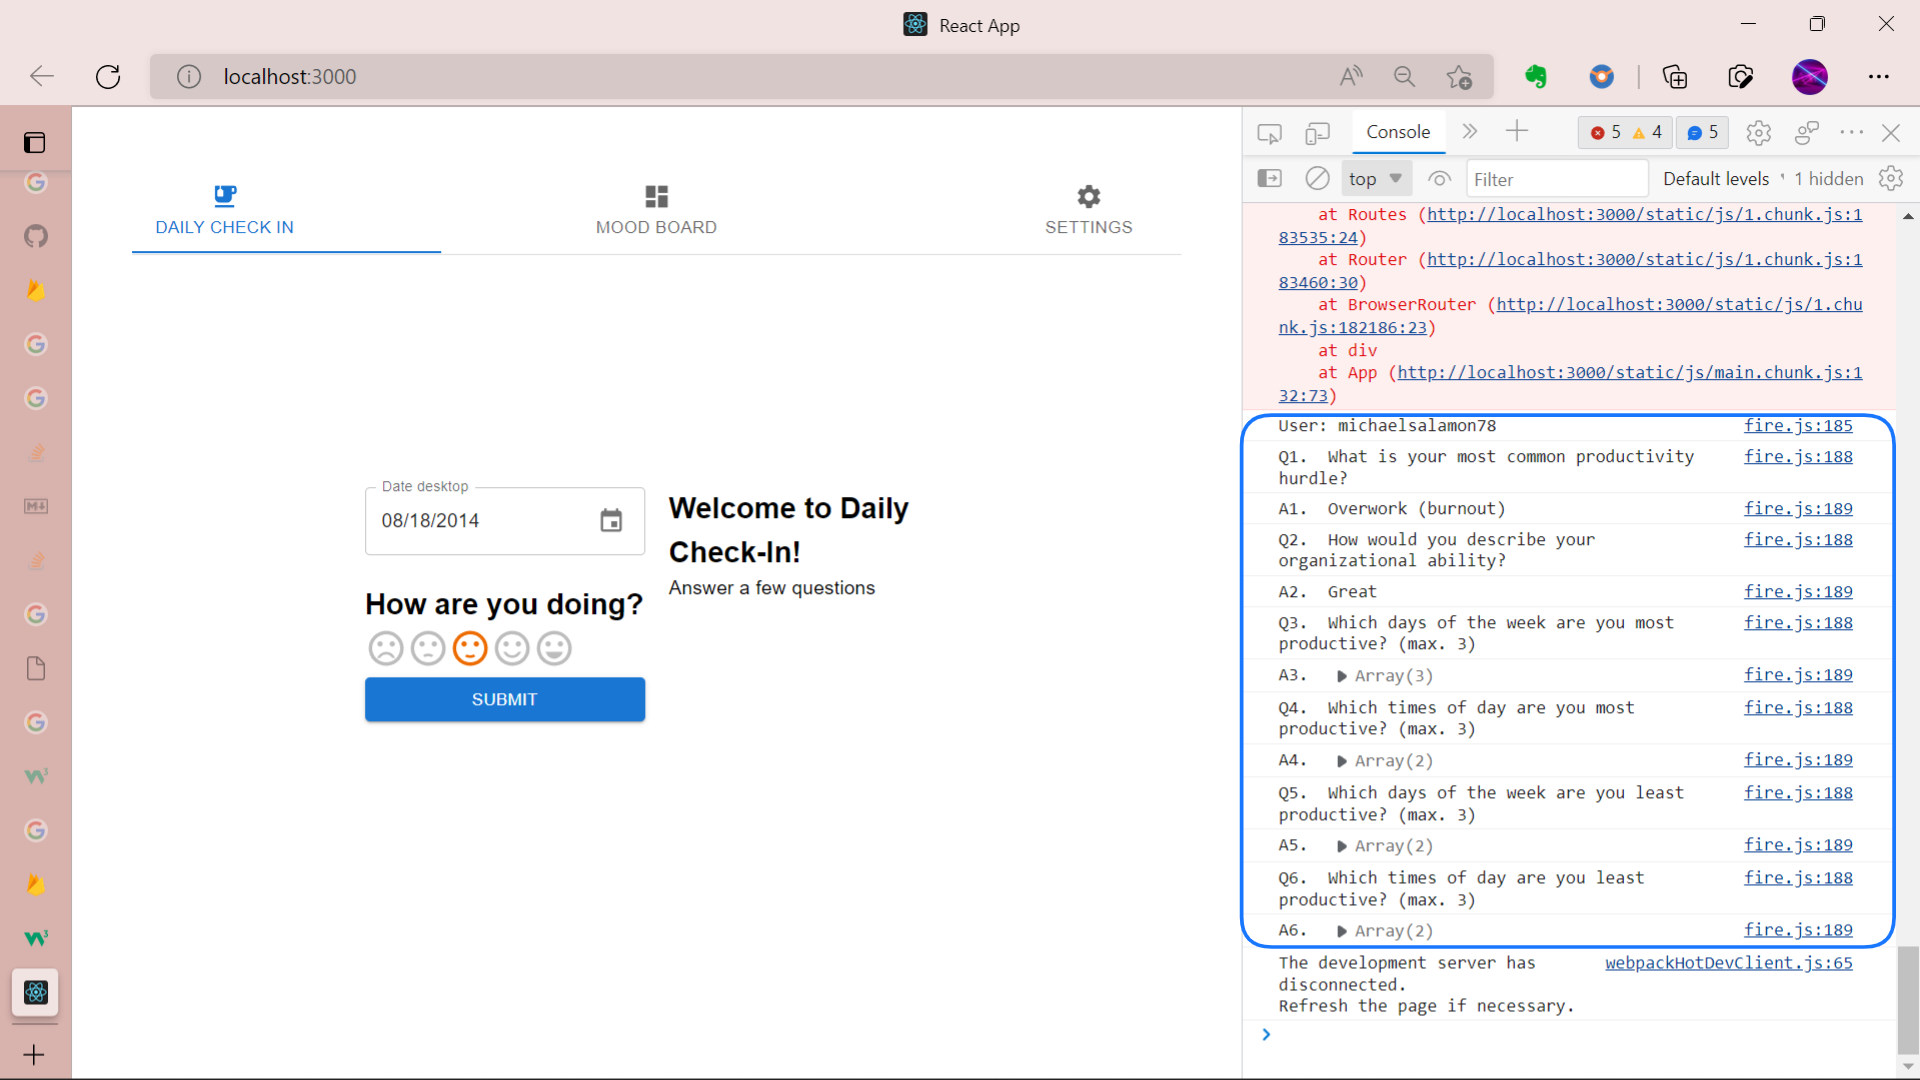Select the sad face mood rating
This screenshot has height=1080, width=1920.
coord(385,648)
